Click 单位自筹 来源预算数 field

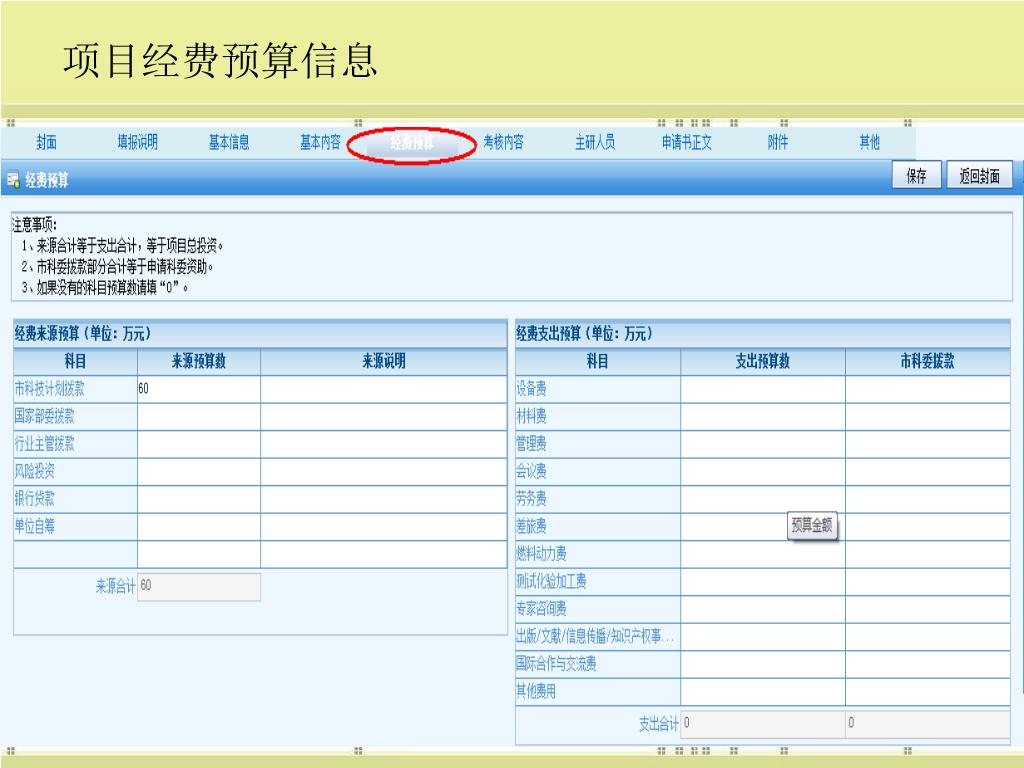point(199,526)
